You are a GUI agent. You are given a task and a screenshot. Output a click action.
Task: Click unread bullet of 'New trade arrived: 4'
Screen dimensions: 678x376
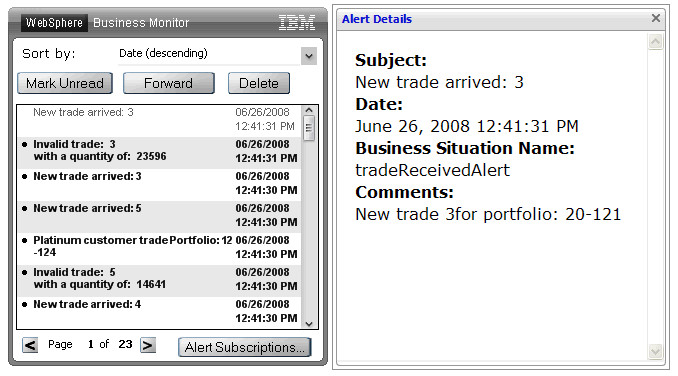pyautogui.click(x=25, y=304)
